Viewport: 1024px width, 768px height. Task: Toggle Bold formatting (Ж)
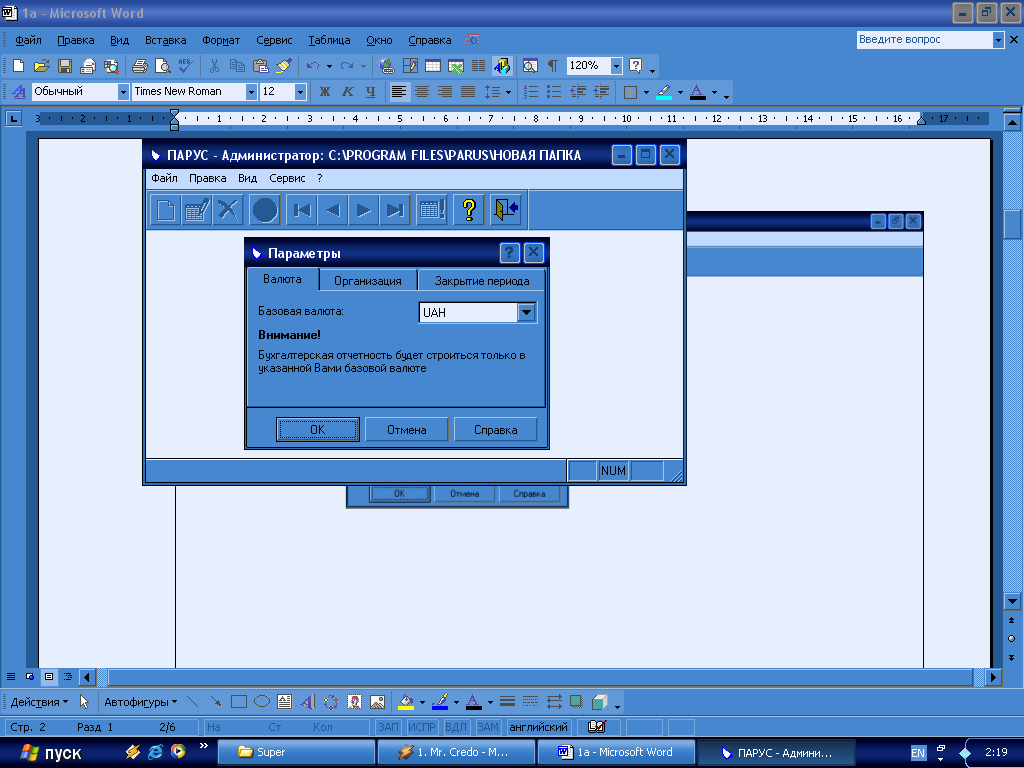tap(325, 91)
